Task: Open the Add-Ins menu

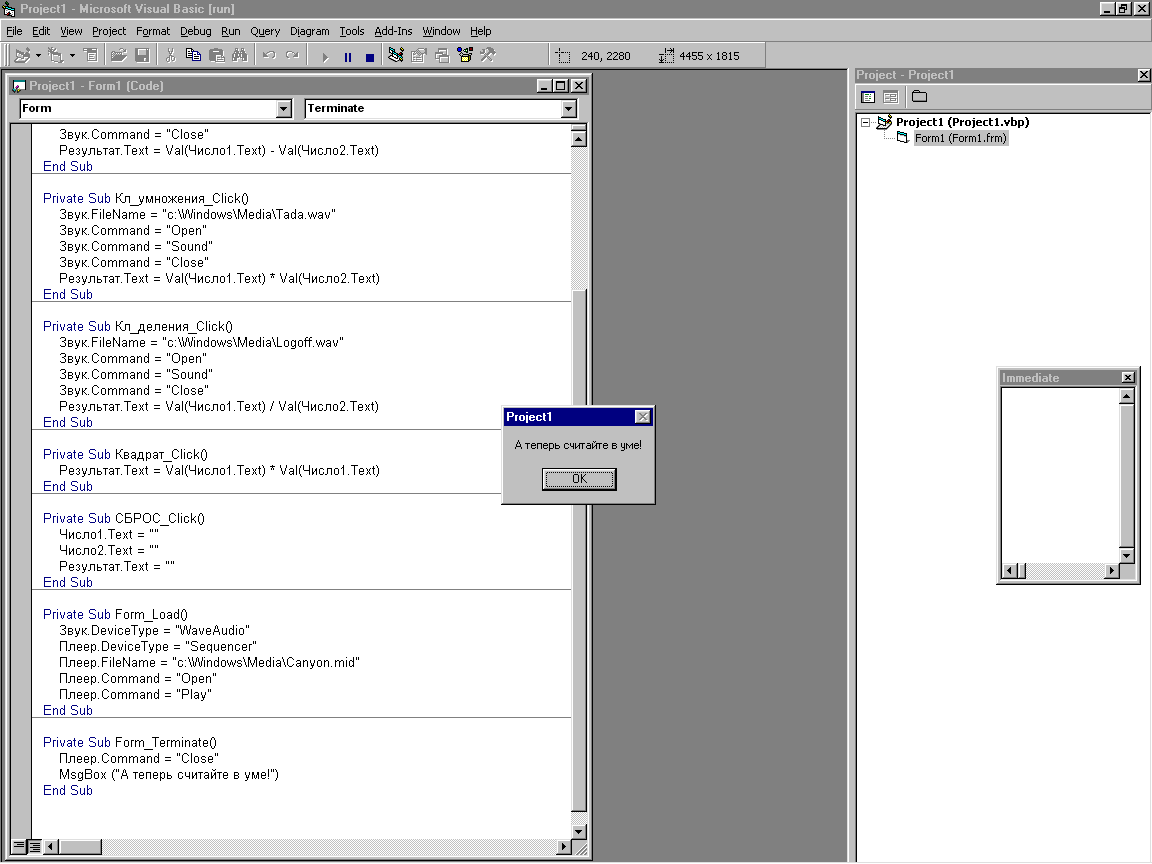Action: [393, 31]
